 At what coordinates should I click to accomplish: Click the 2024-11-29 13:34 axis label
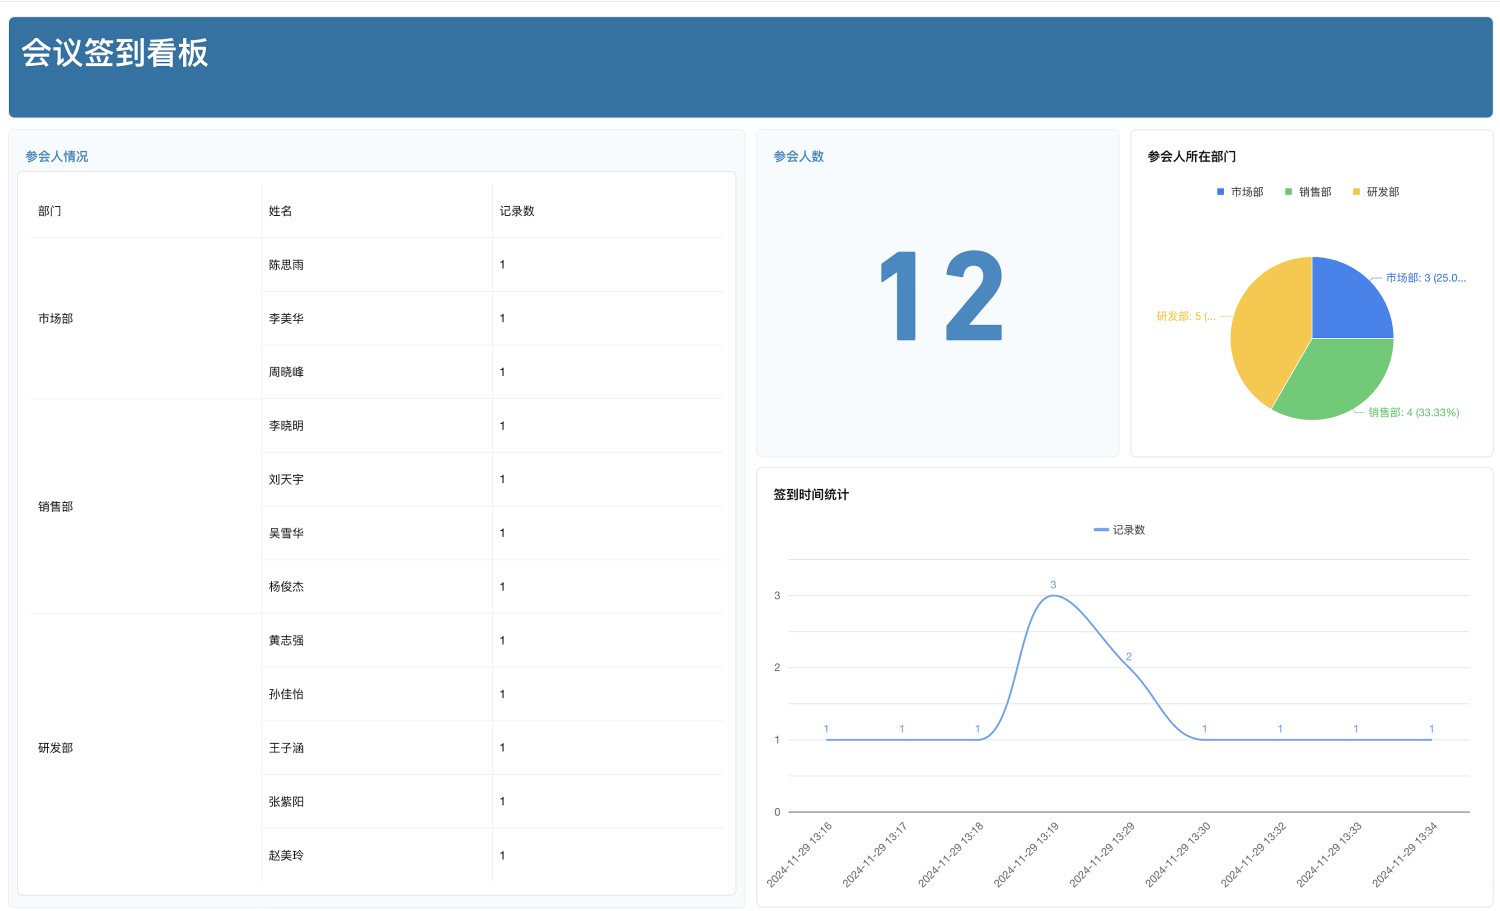pos(1405,855)
